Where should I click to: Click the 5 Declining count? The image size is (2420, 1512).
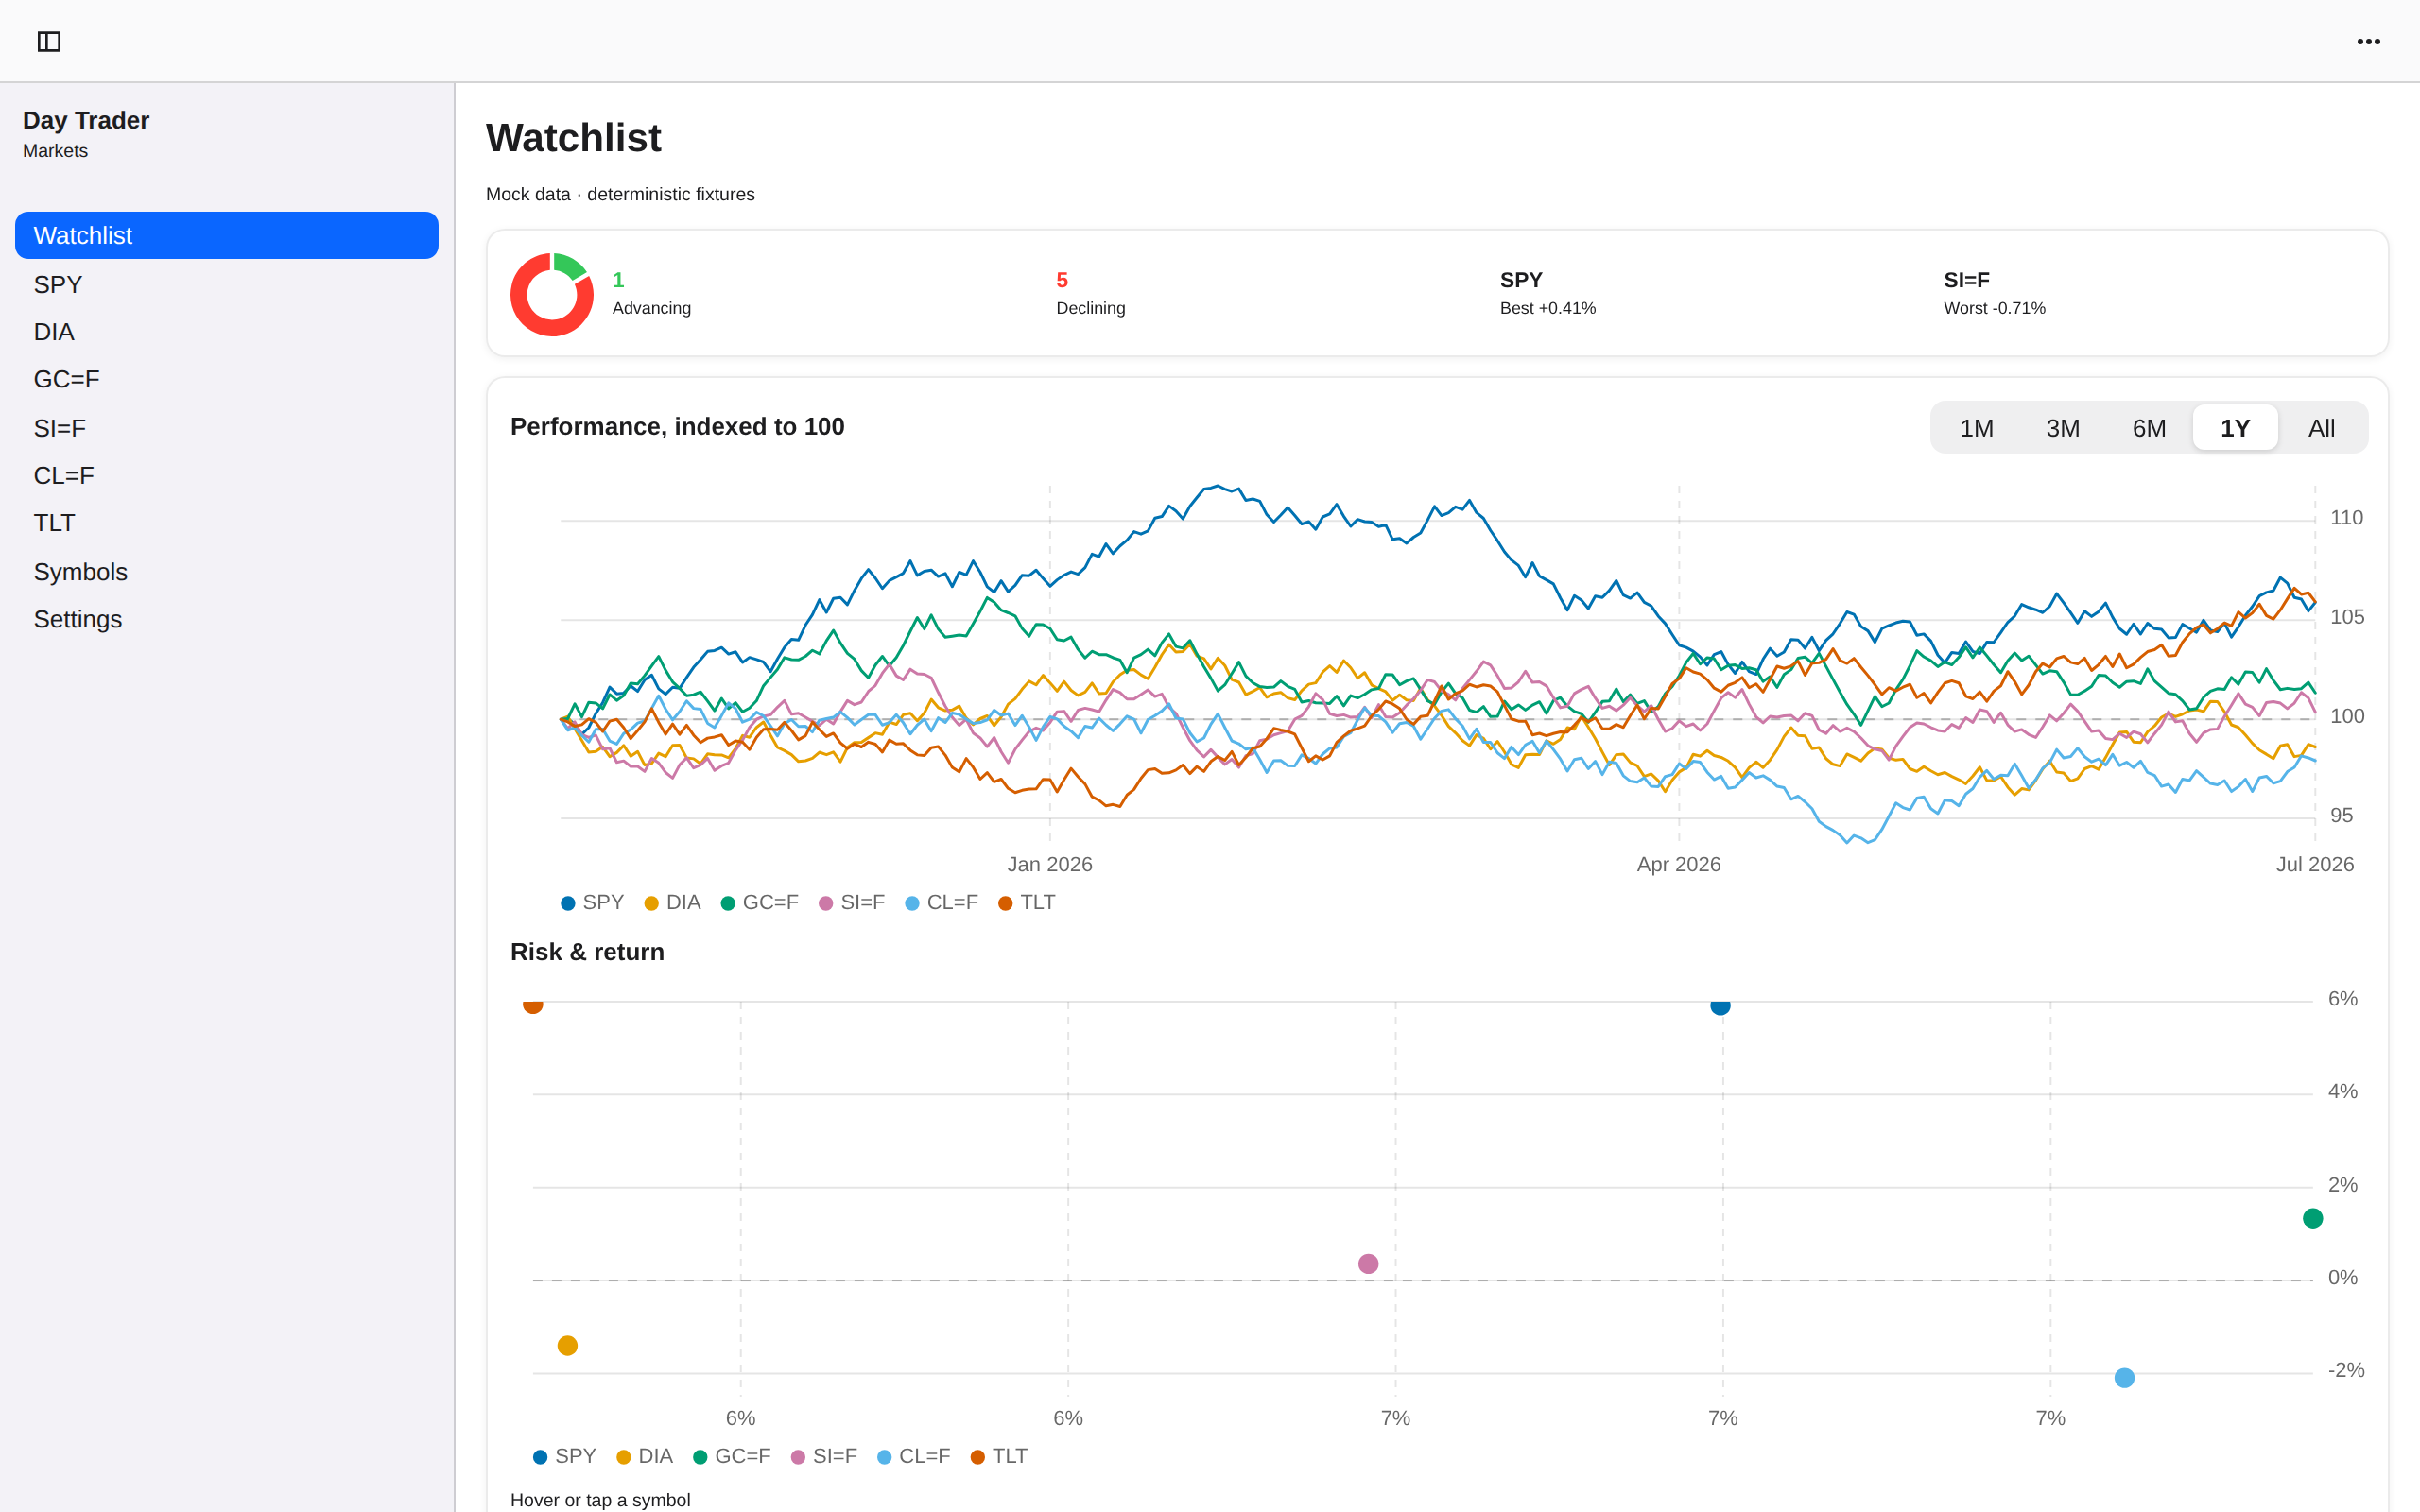1090,294
